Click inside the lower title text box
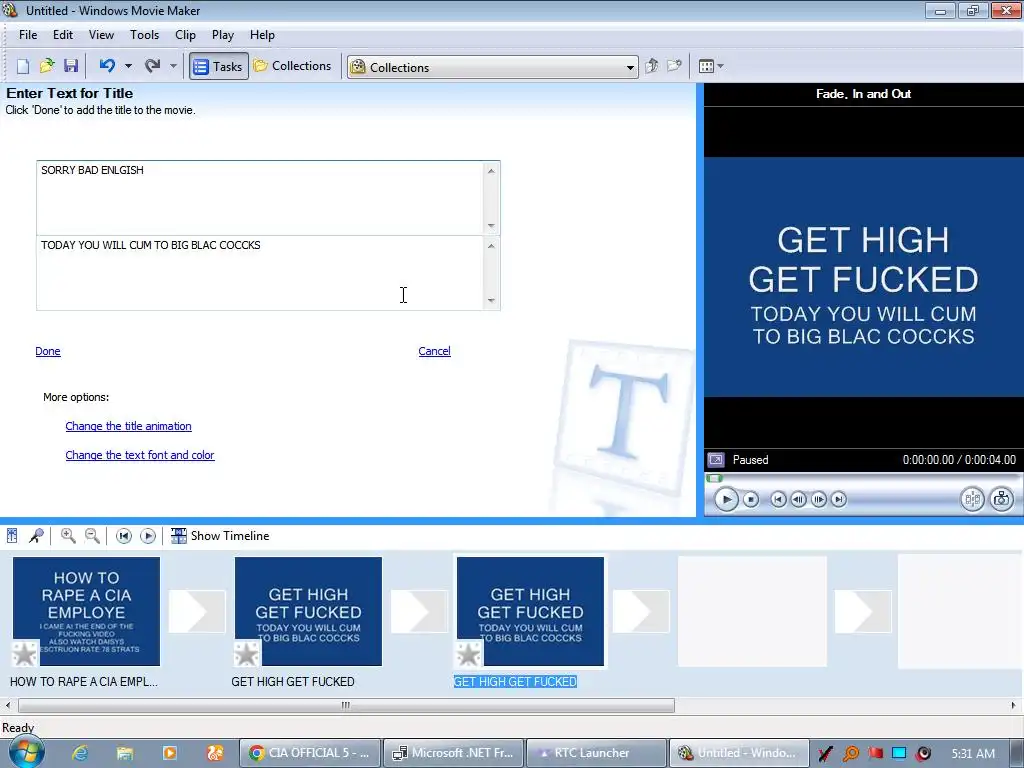This screenshot has height=768, width=1024. pos(260,273)
